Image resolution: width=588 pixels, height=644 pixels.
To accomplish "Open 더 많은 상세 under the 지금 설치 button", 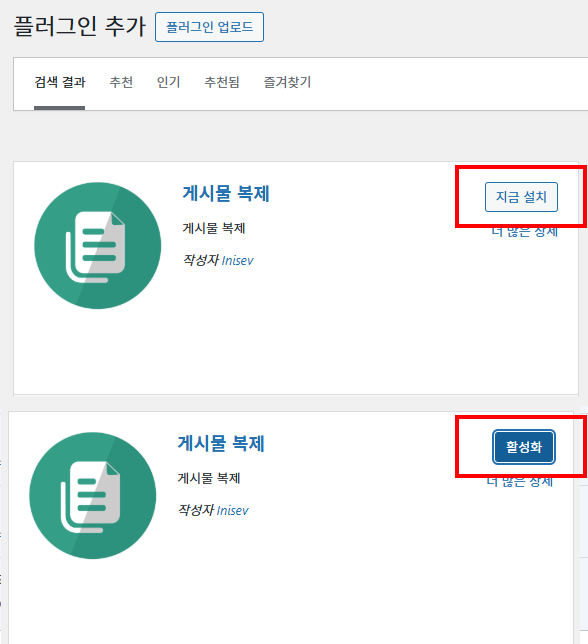I will [525, 232].
